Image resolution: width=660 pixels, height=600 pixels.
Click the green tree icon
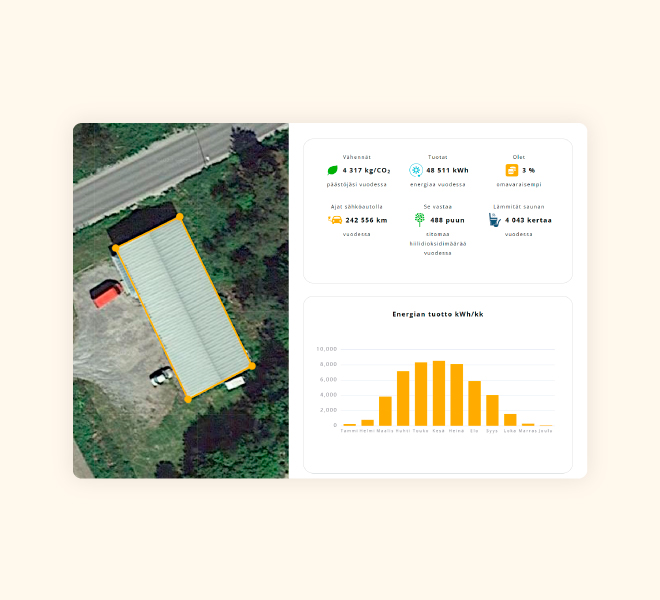coord(420,220)
